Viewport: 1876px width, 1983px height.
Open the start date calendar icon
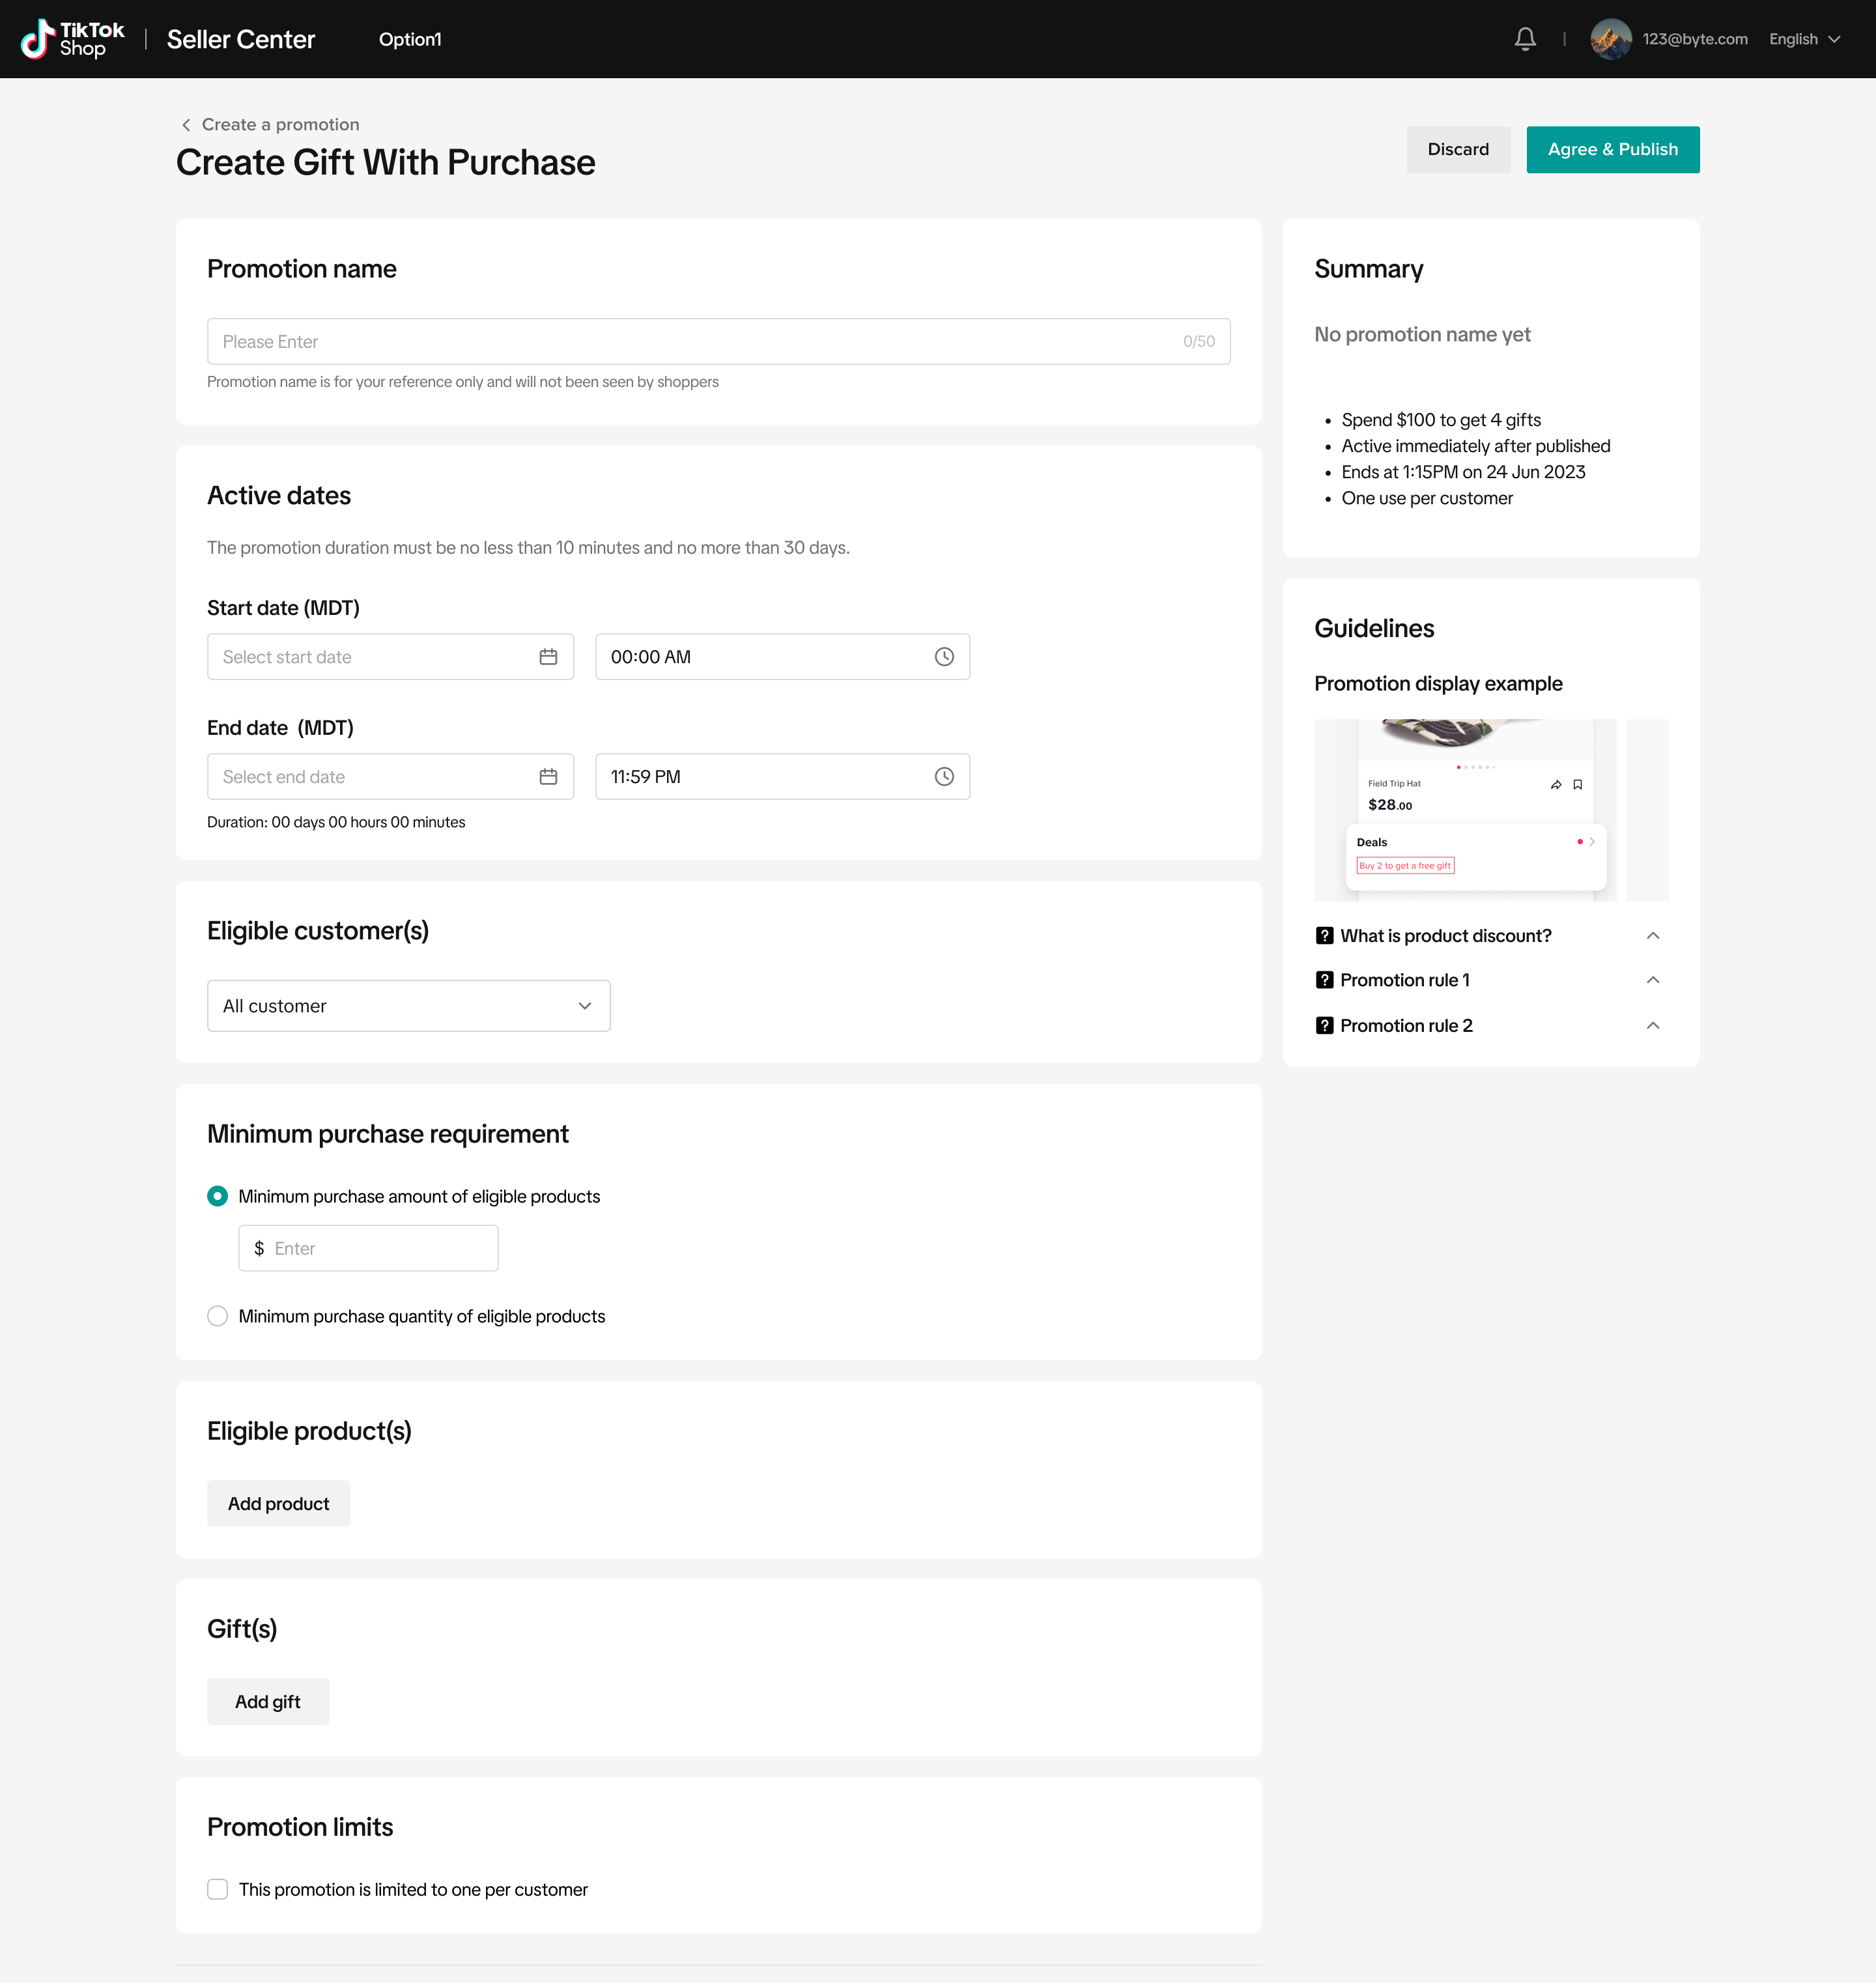coord(548,657)
